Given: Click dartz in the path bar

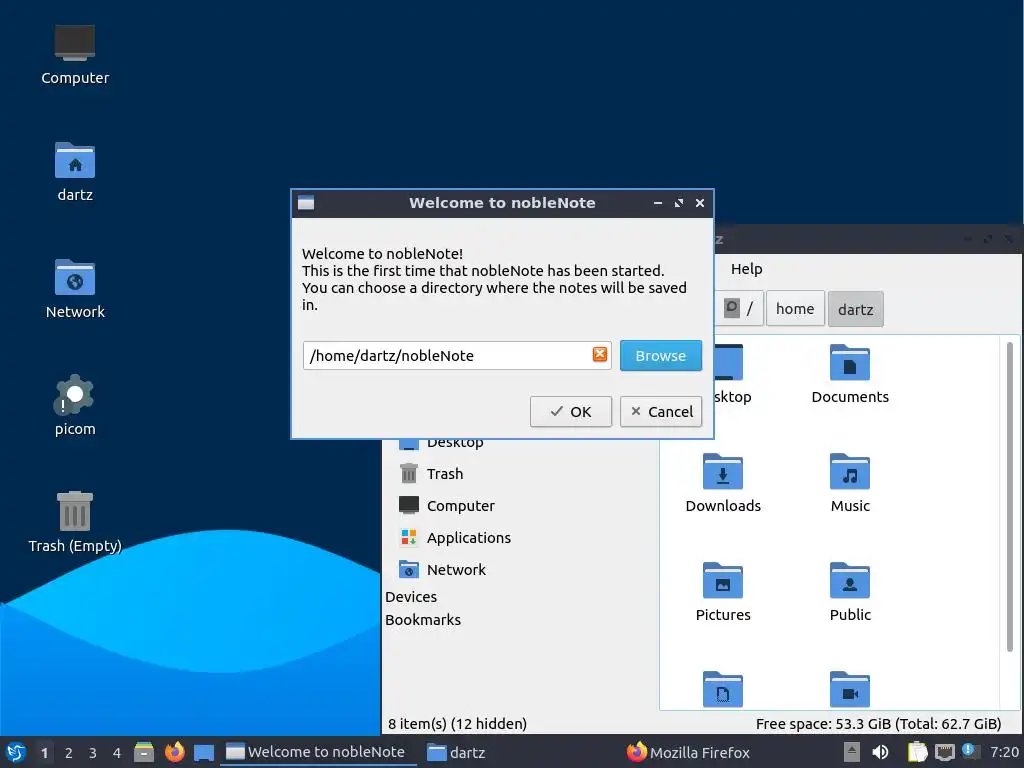Looking at the screenshot, I should pyautogui.click(x=855, y=309).
